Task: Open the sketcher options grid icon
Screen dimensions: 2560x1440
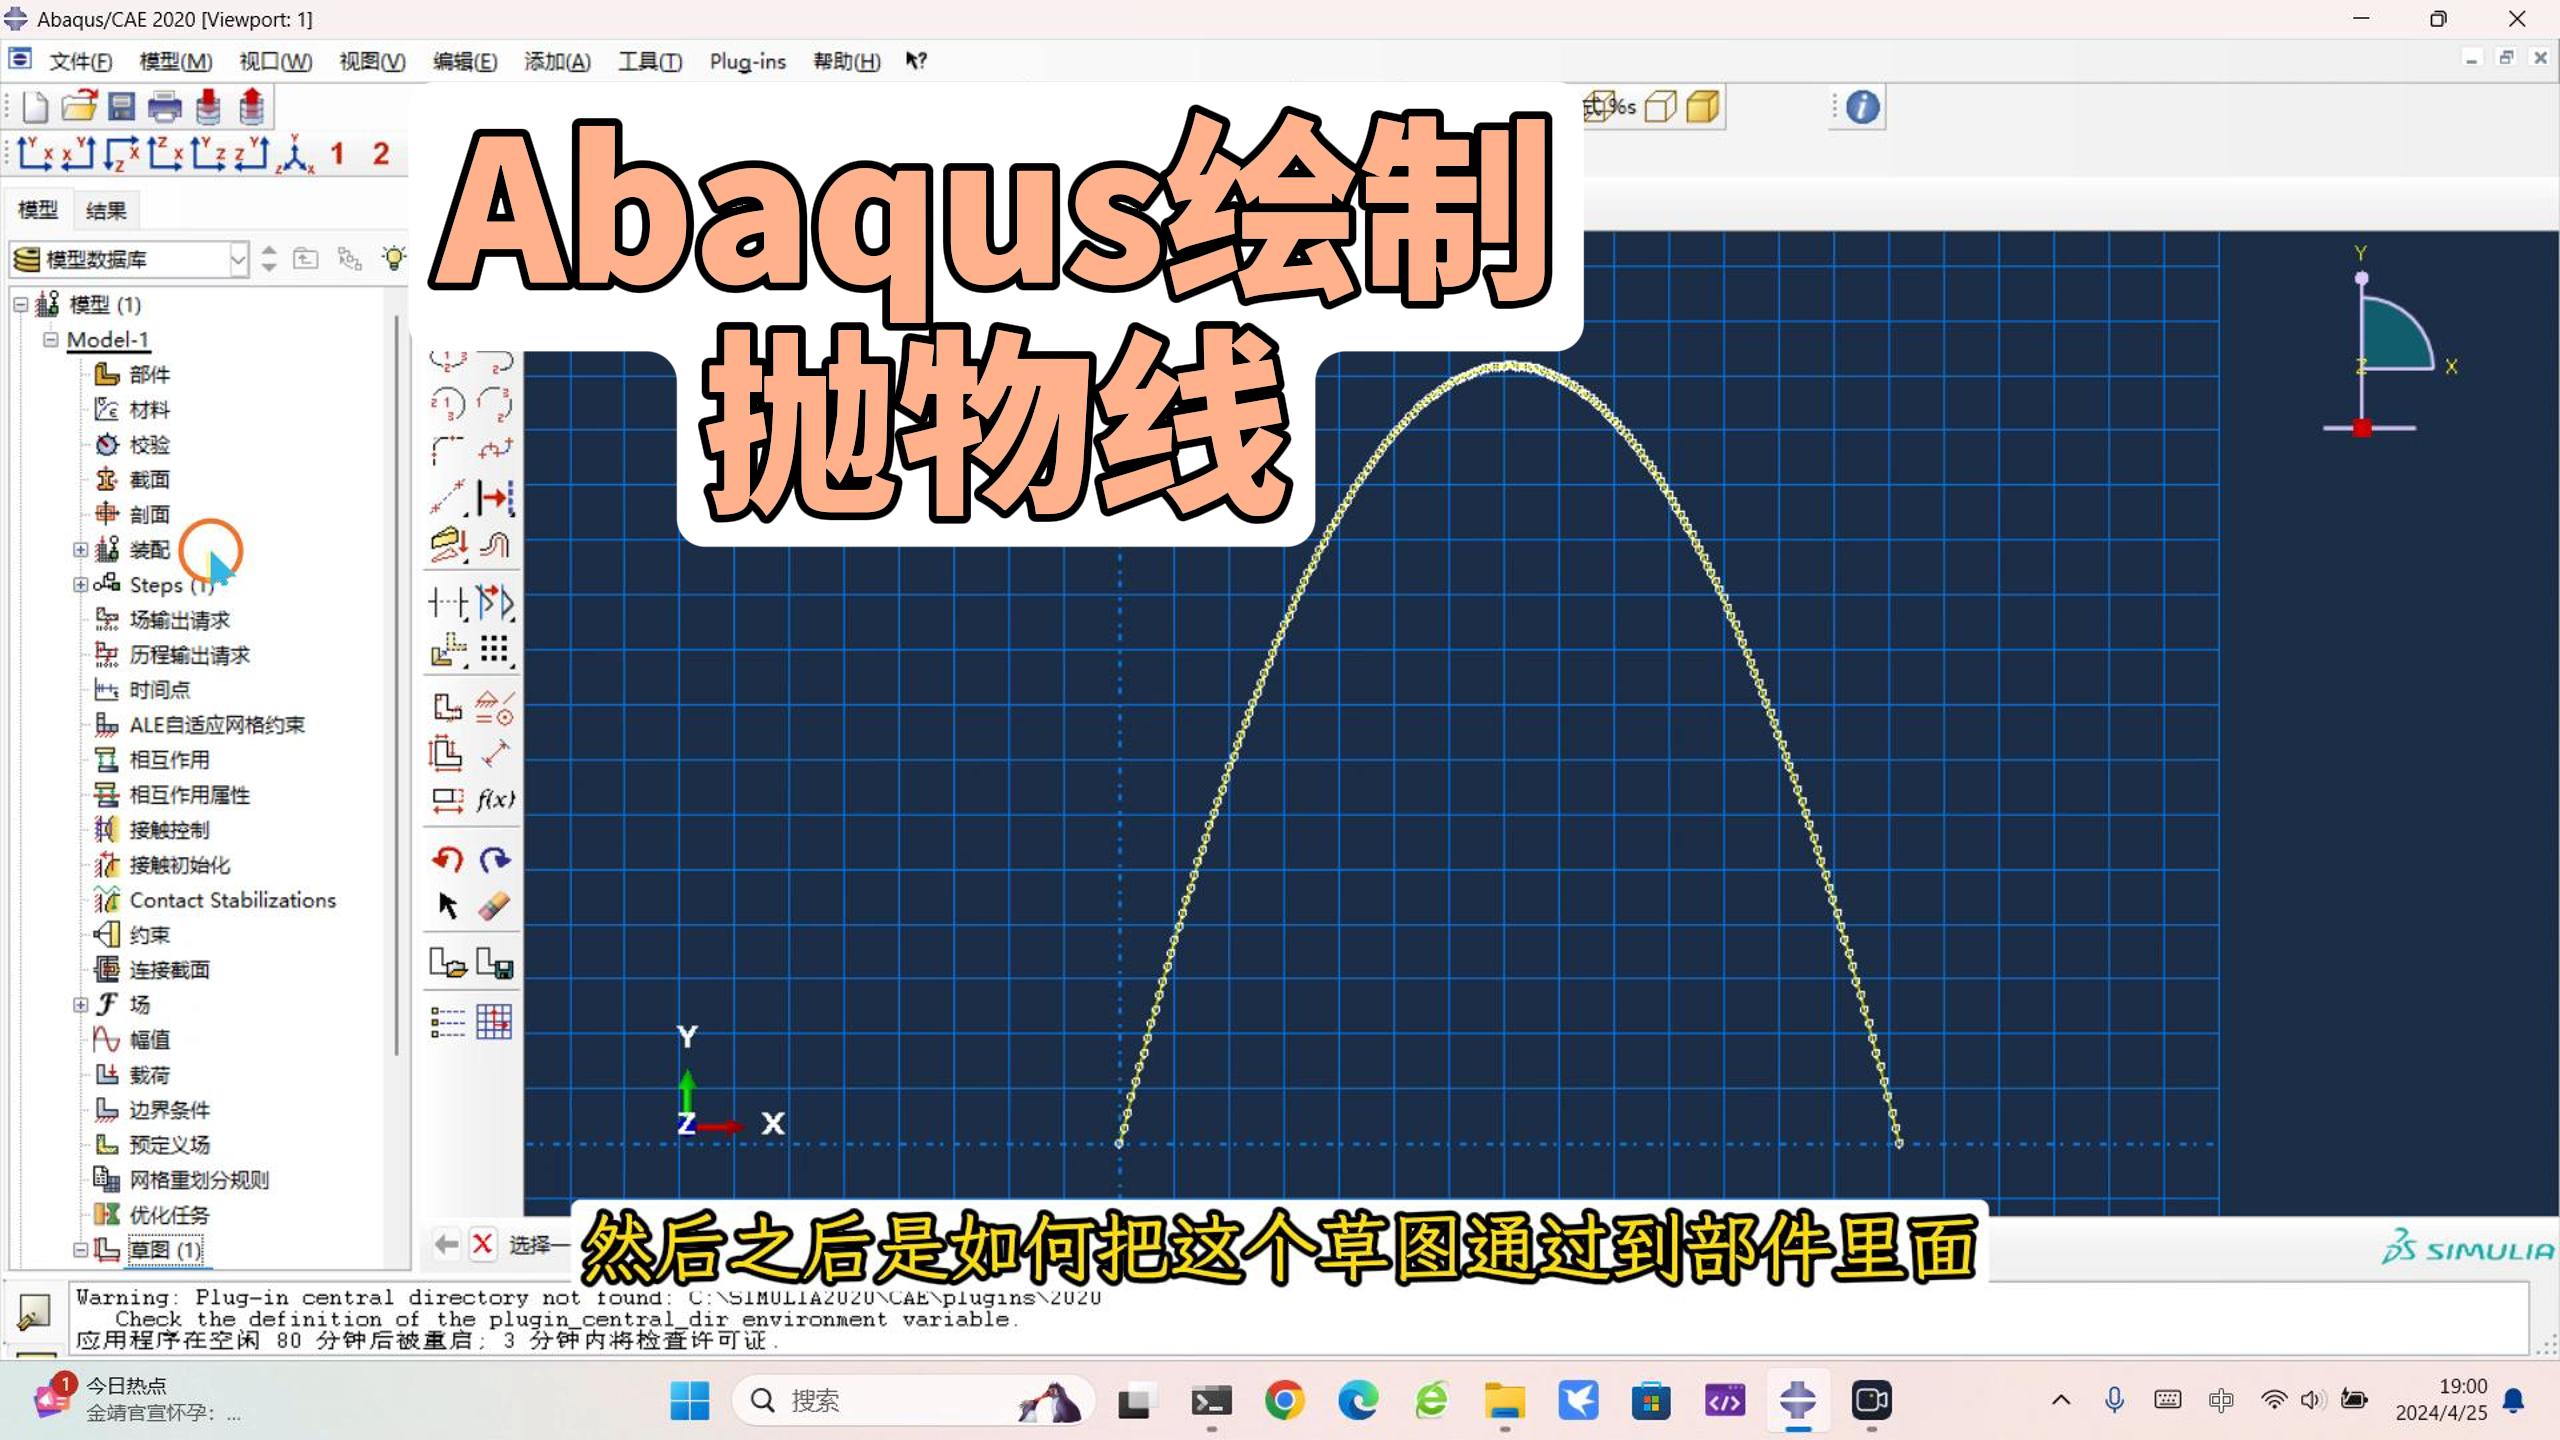Action: tap(494, 1021)
